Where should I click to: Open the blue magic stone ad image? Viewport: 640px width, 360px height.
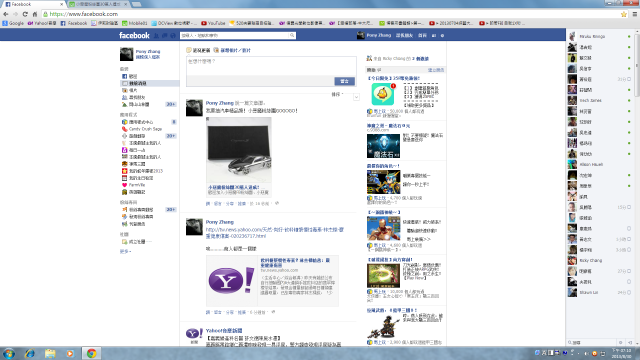click(x=383, y=146)
